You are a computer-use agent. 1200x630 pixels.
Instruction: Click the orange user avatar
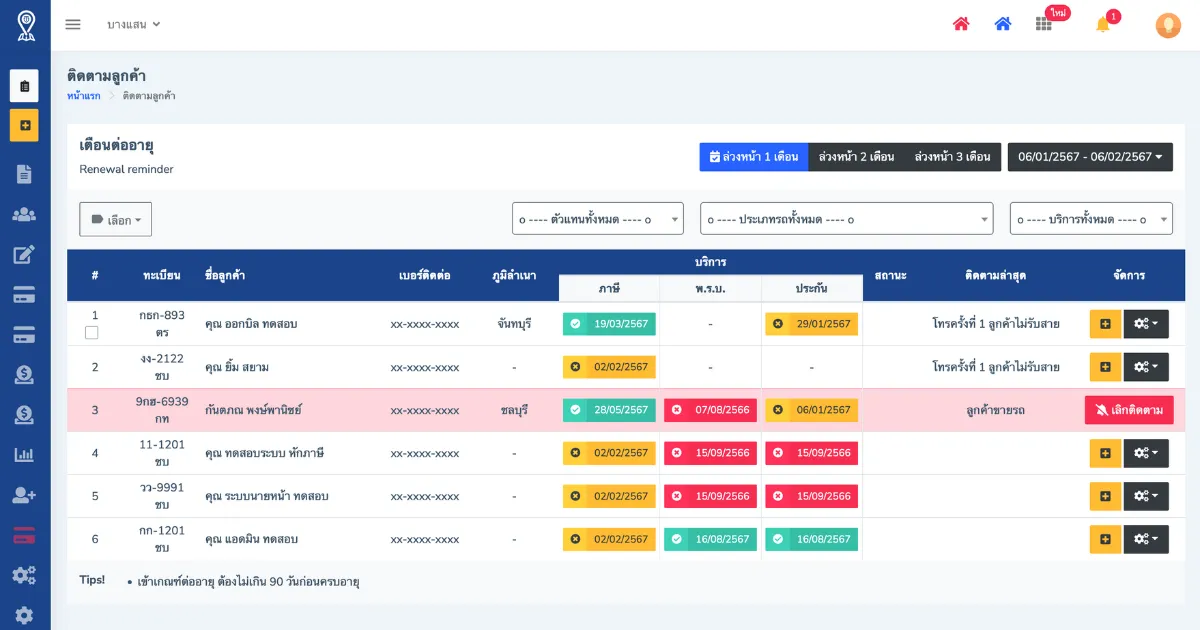1168,26
